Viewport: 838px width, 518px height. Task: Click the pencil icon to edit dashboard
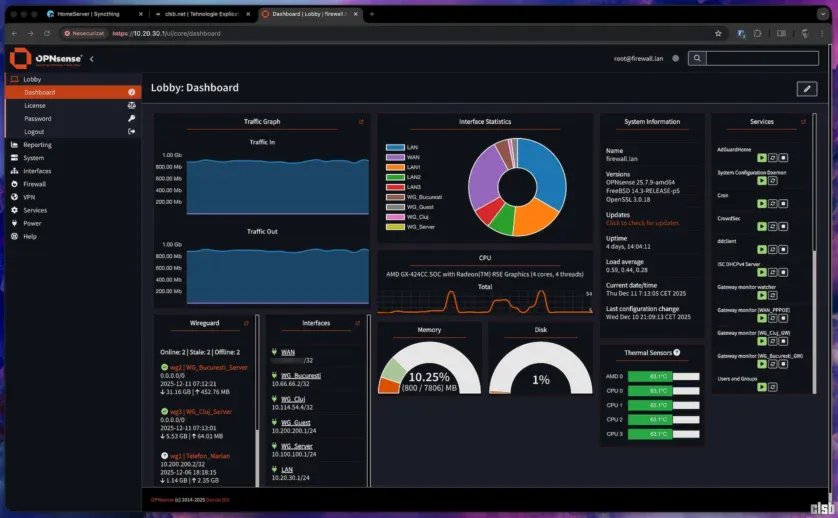coord(806,89)
